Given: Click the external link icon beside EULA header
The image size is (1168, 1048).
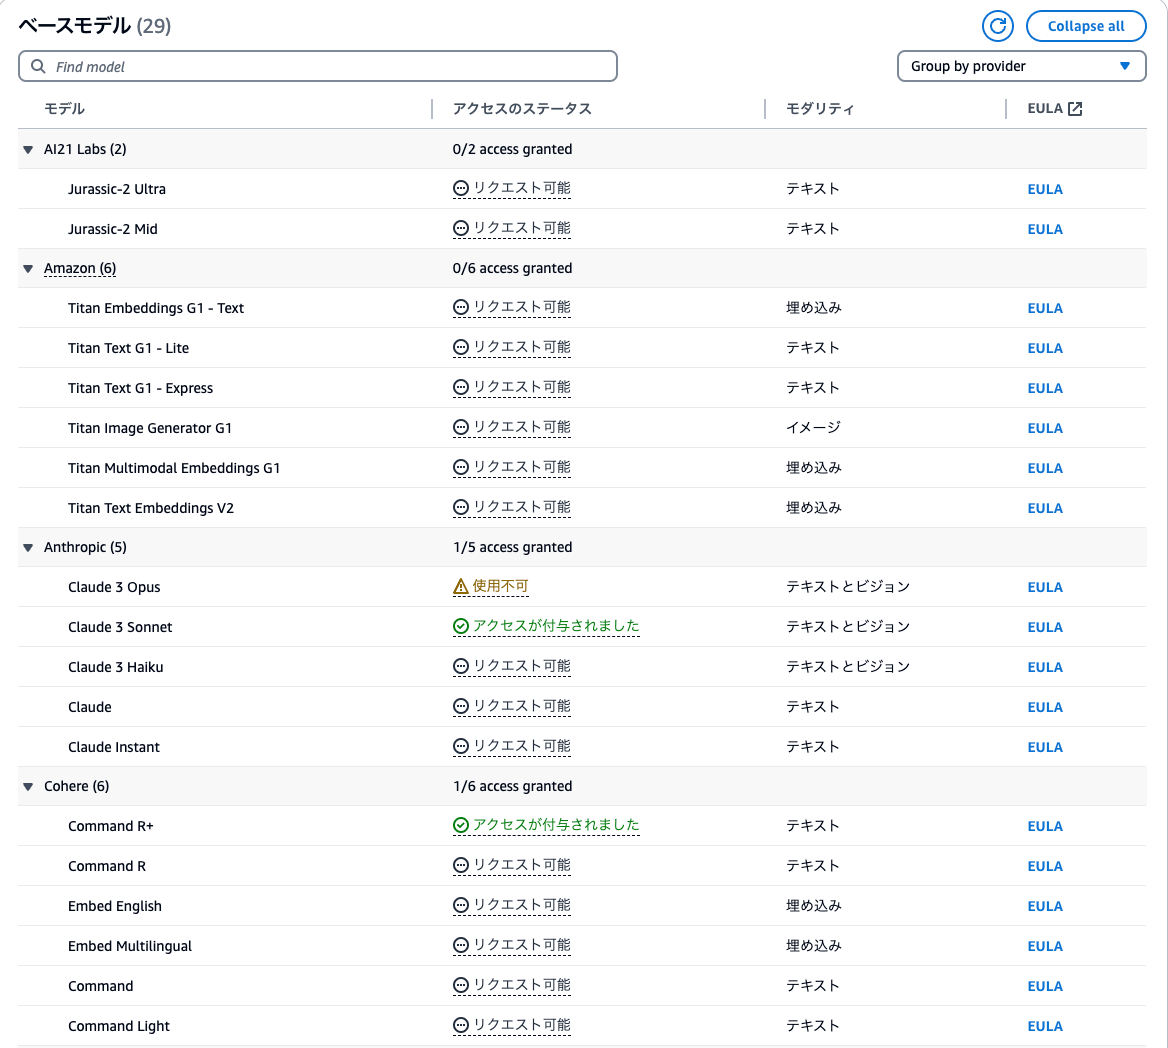Looking at the screenshot, I should [x=1075, y=109].
